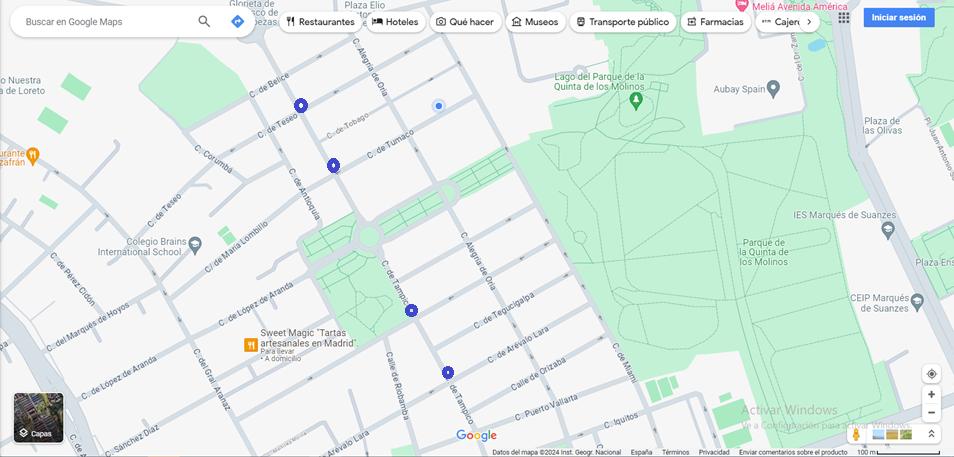Select Colegio Brains International School pin
The width and height of the screenshot is (954, 457).
pyautogui.click(x=195, y=245)
